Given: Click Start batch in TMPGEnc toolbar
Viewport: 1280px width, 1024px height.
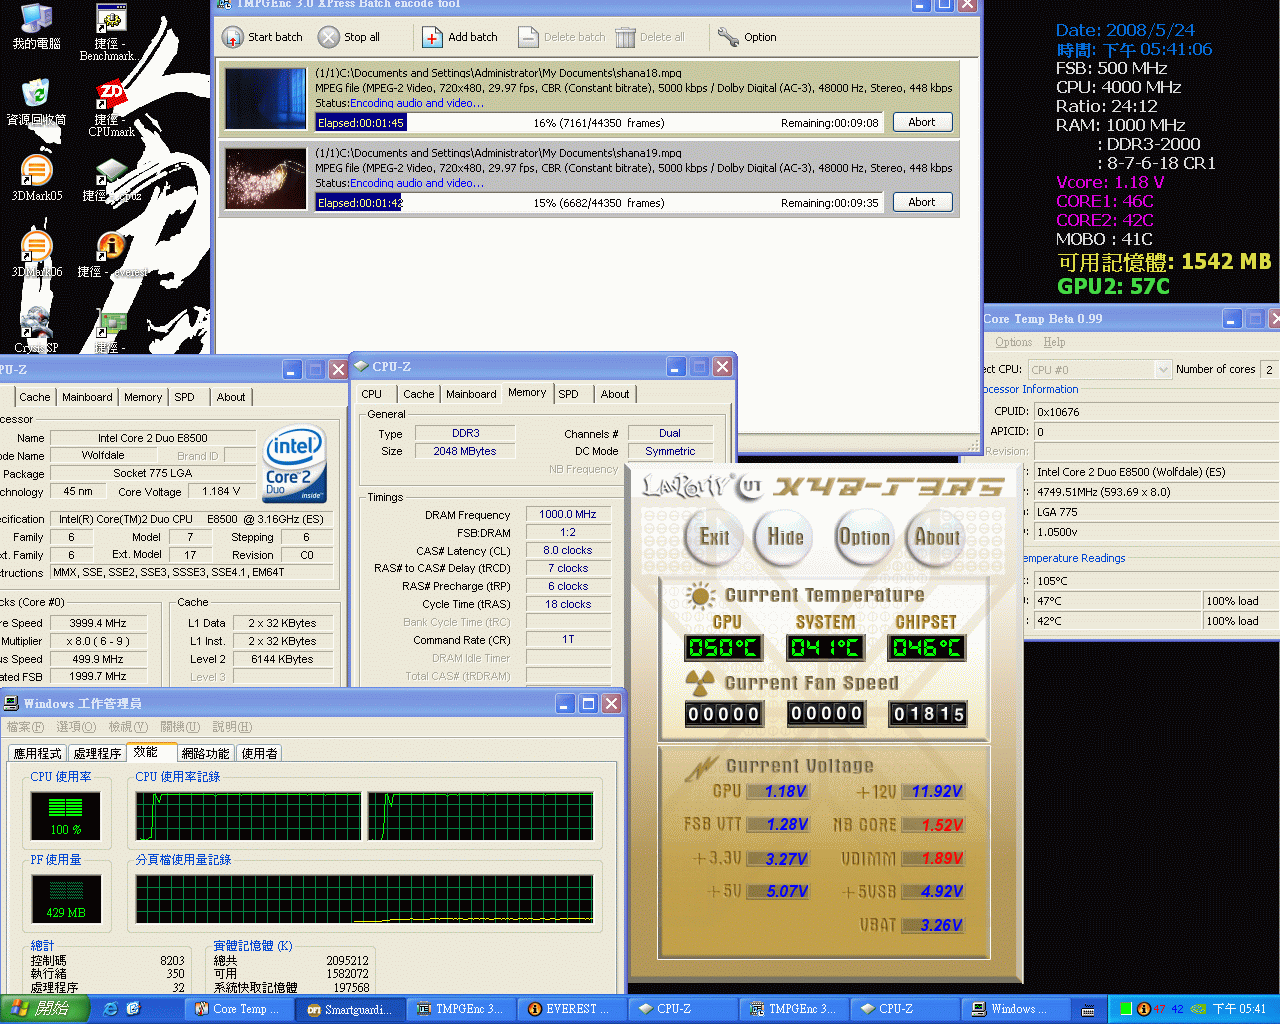Looking at the screenshot, I should (x=262, y=37).
